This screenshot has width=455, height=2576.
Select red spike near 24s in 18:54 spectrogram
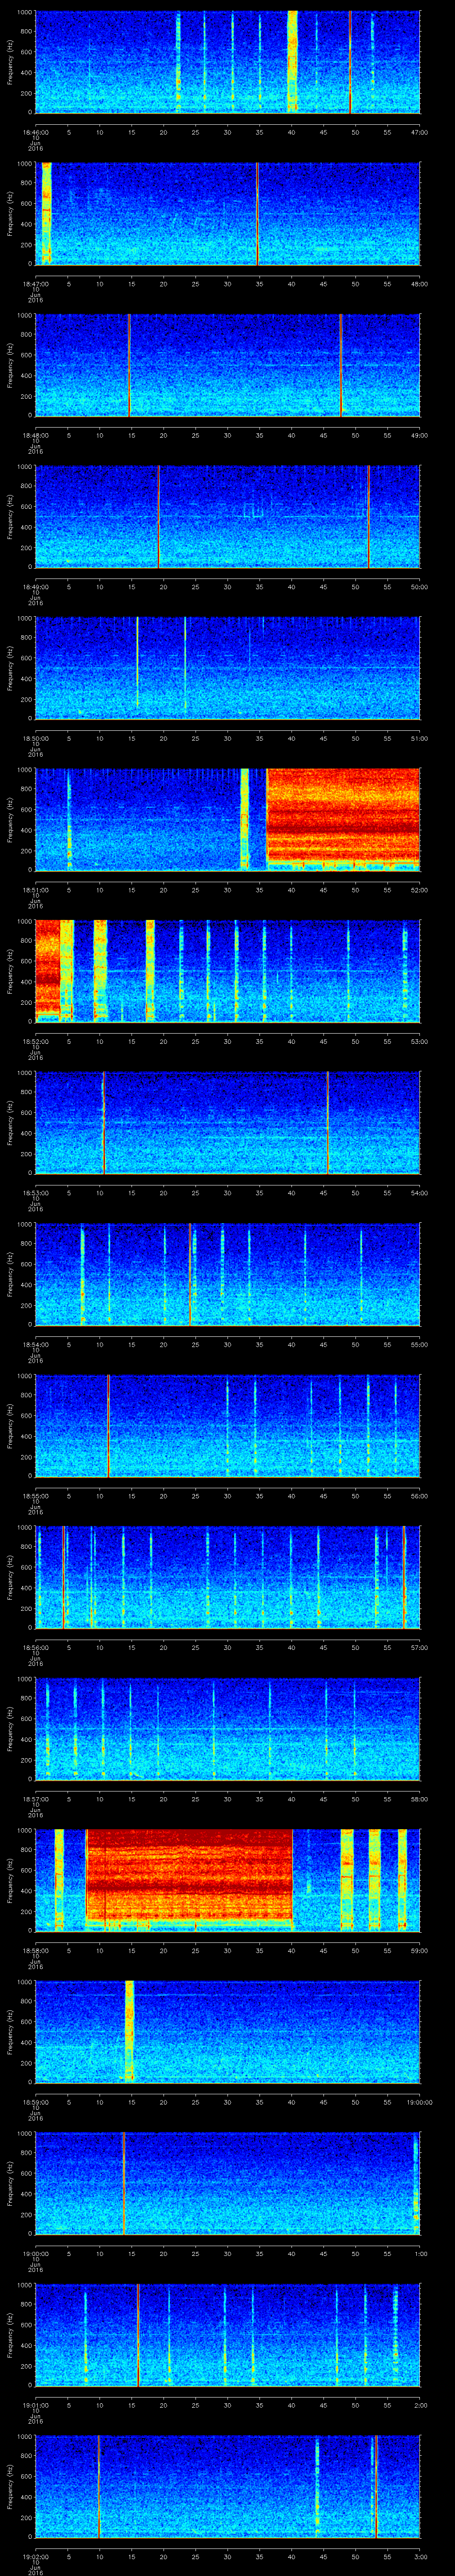tap(190, 1273)
